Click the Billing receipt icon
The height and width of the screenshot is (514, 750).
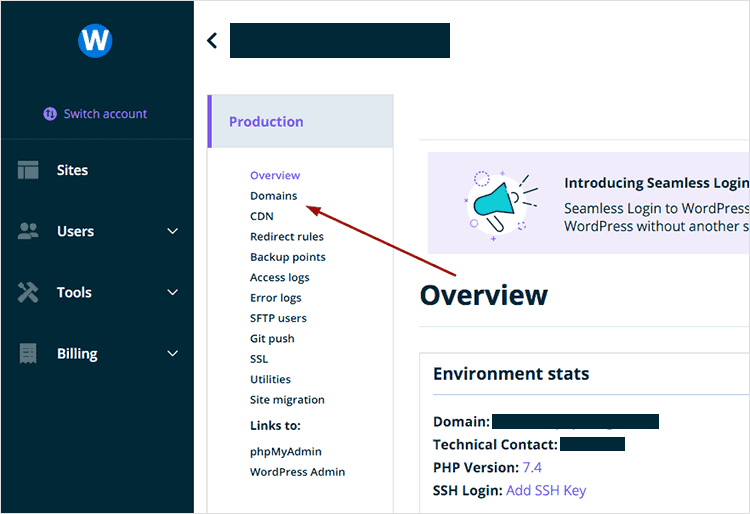28,353
